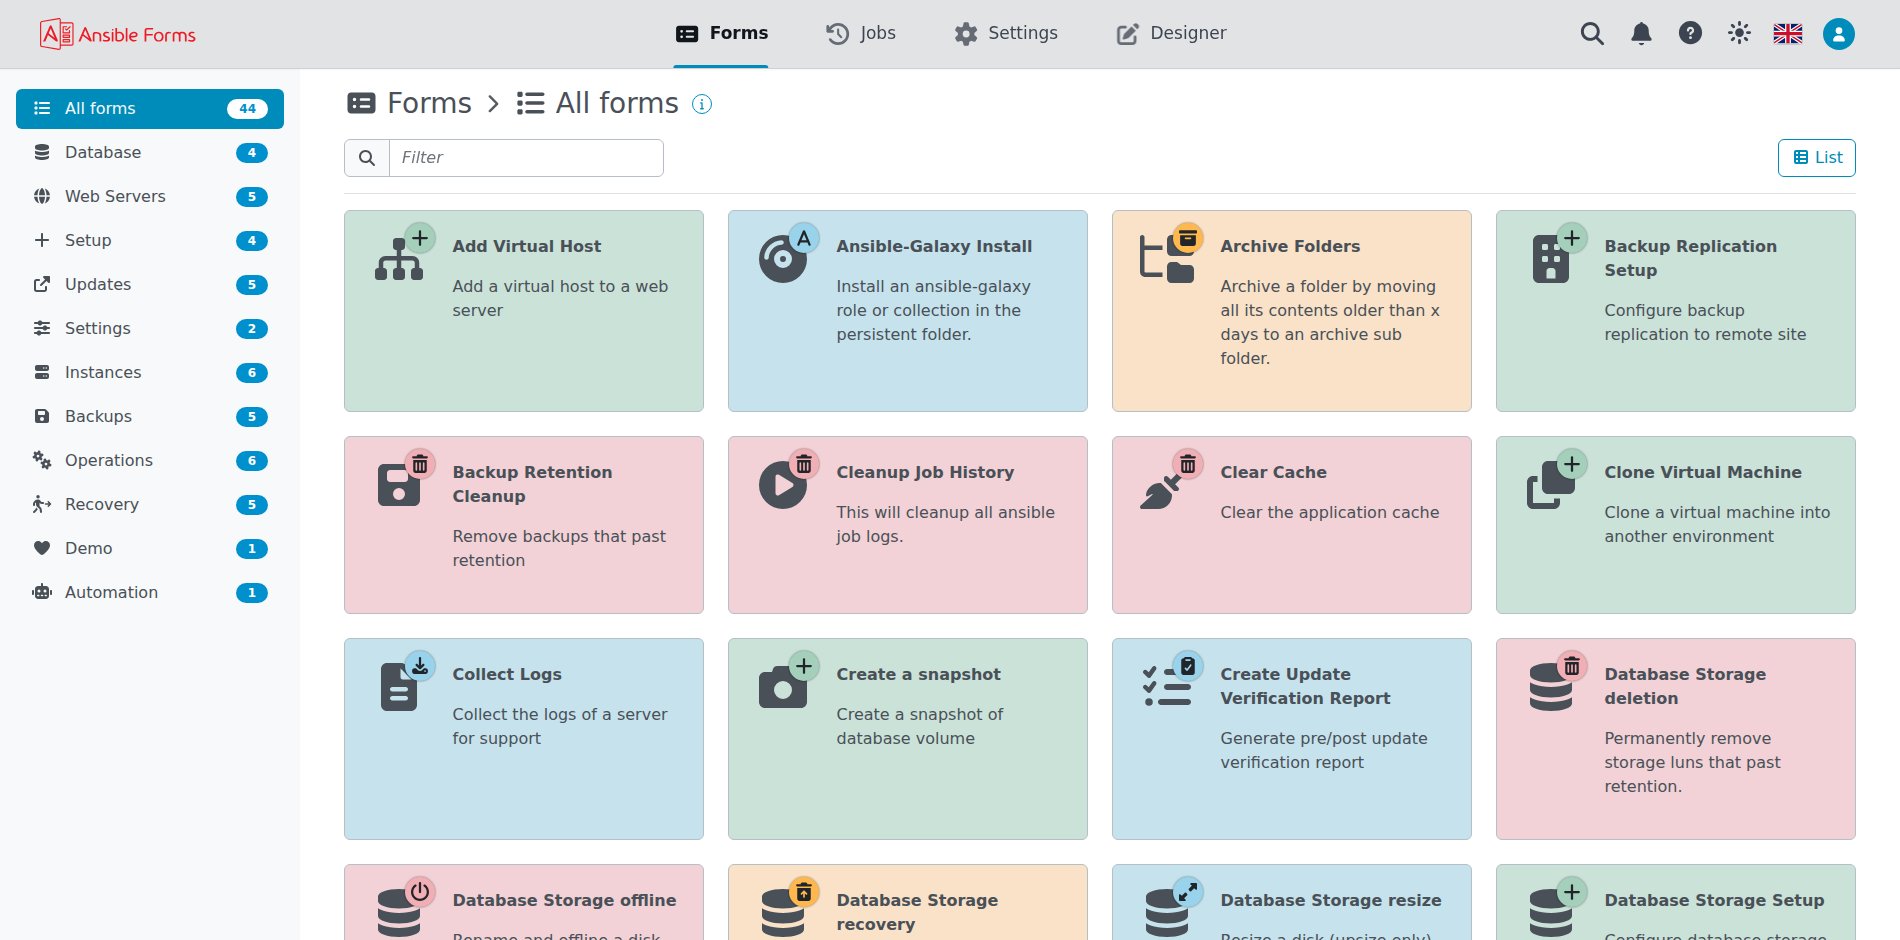This screenshot has height=940, width=1900.
Task: Click the Create Update Verification Report checklist icon
Action: pyautogui.click(x=1167, y=687)
